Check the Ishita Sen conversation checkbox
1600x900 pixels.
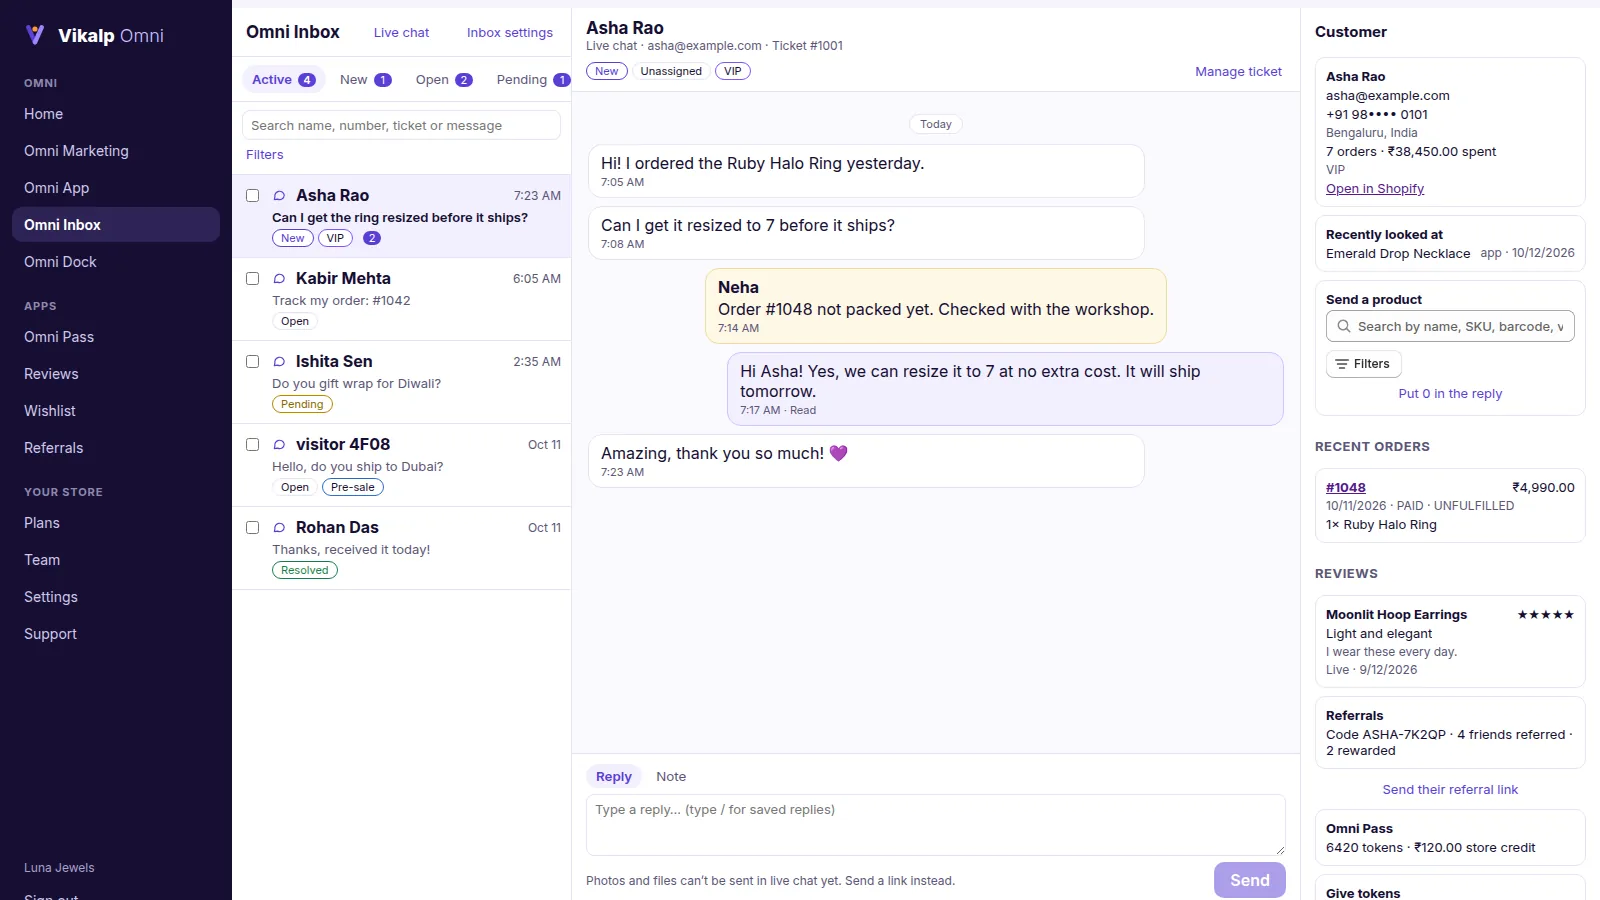(x=253, y=362)
